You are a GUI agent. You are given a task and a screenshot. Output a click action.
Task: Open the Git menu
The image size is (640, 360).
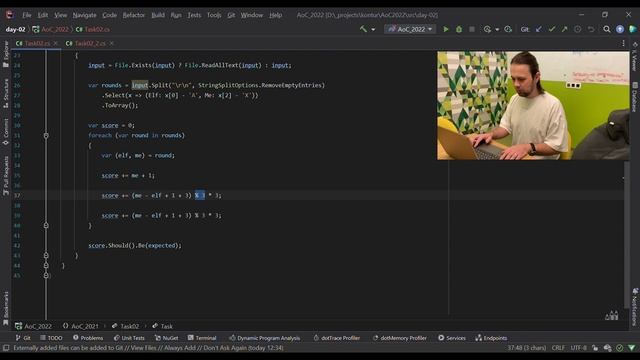[231, 15]
